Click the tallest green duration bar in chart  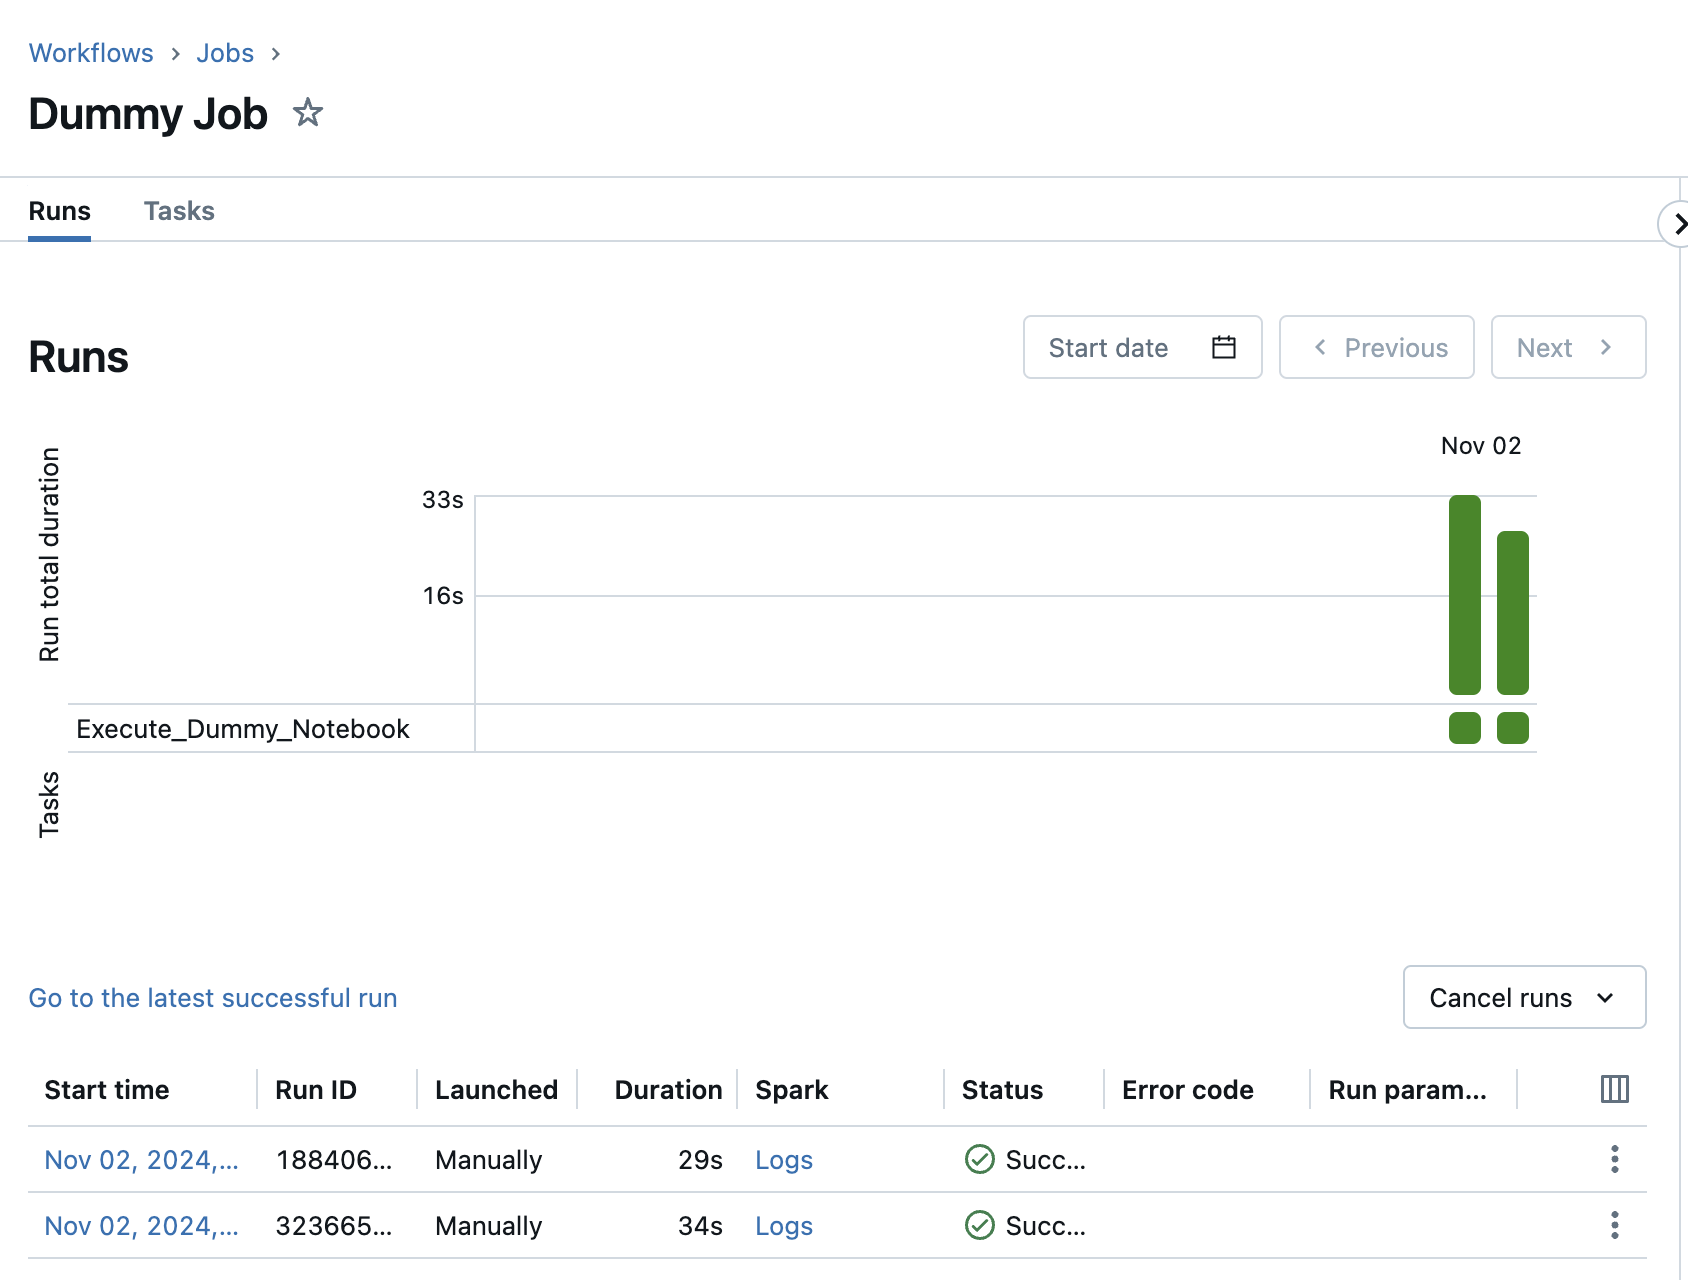[1464, 595]
